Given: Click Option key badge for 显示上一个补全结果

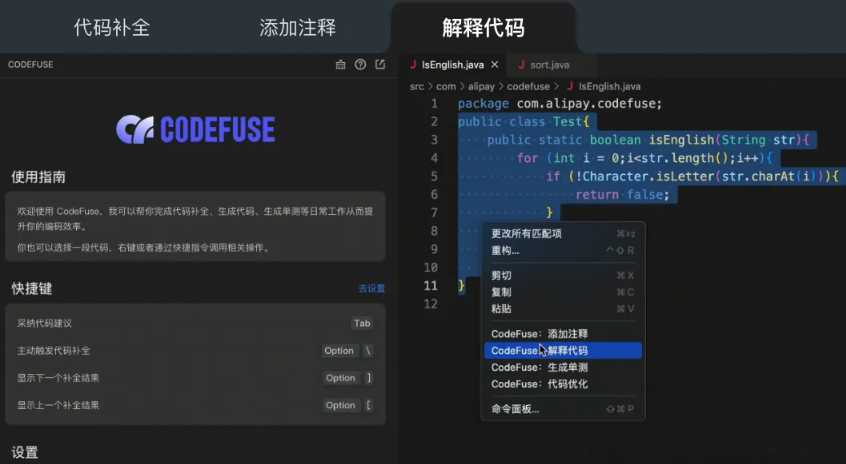Looking at the screenshot, I should coord(340,406).
